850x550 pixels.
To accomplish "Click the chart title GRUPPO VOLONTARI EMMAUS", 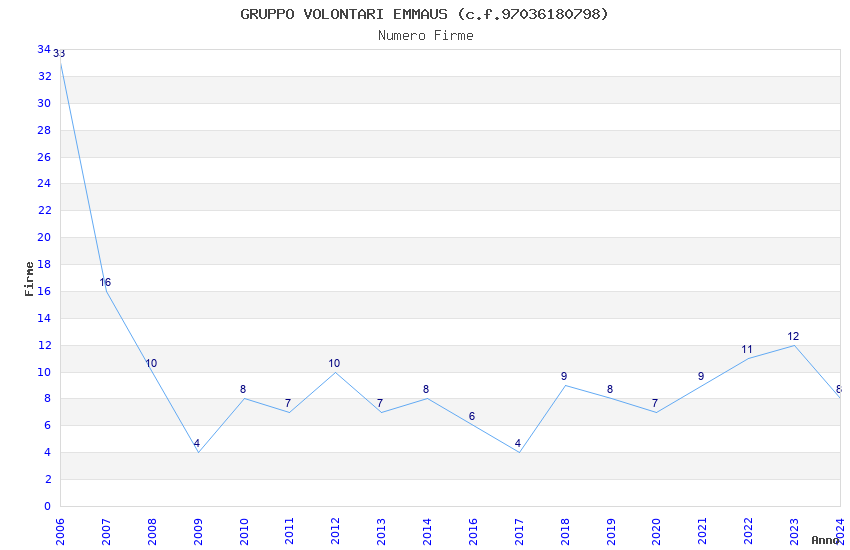I will [x=424, y=14].
